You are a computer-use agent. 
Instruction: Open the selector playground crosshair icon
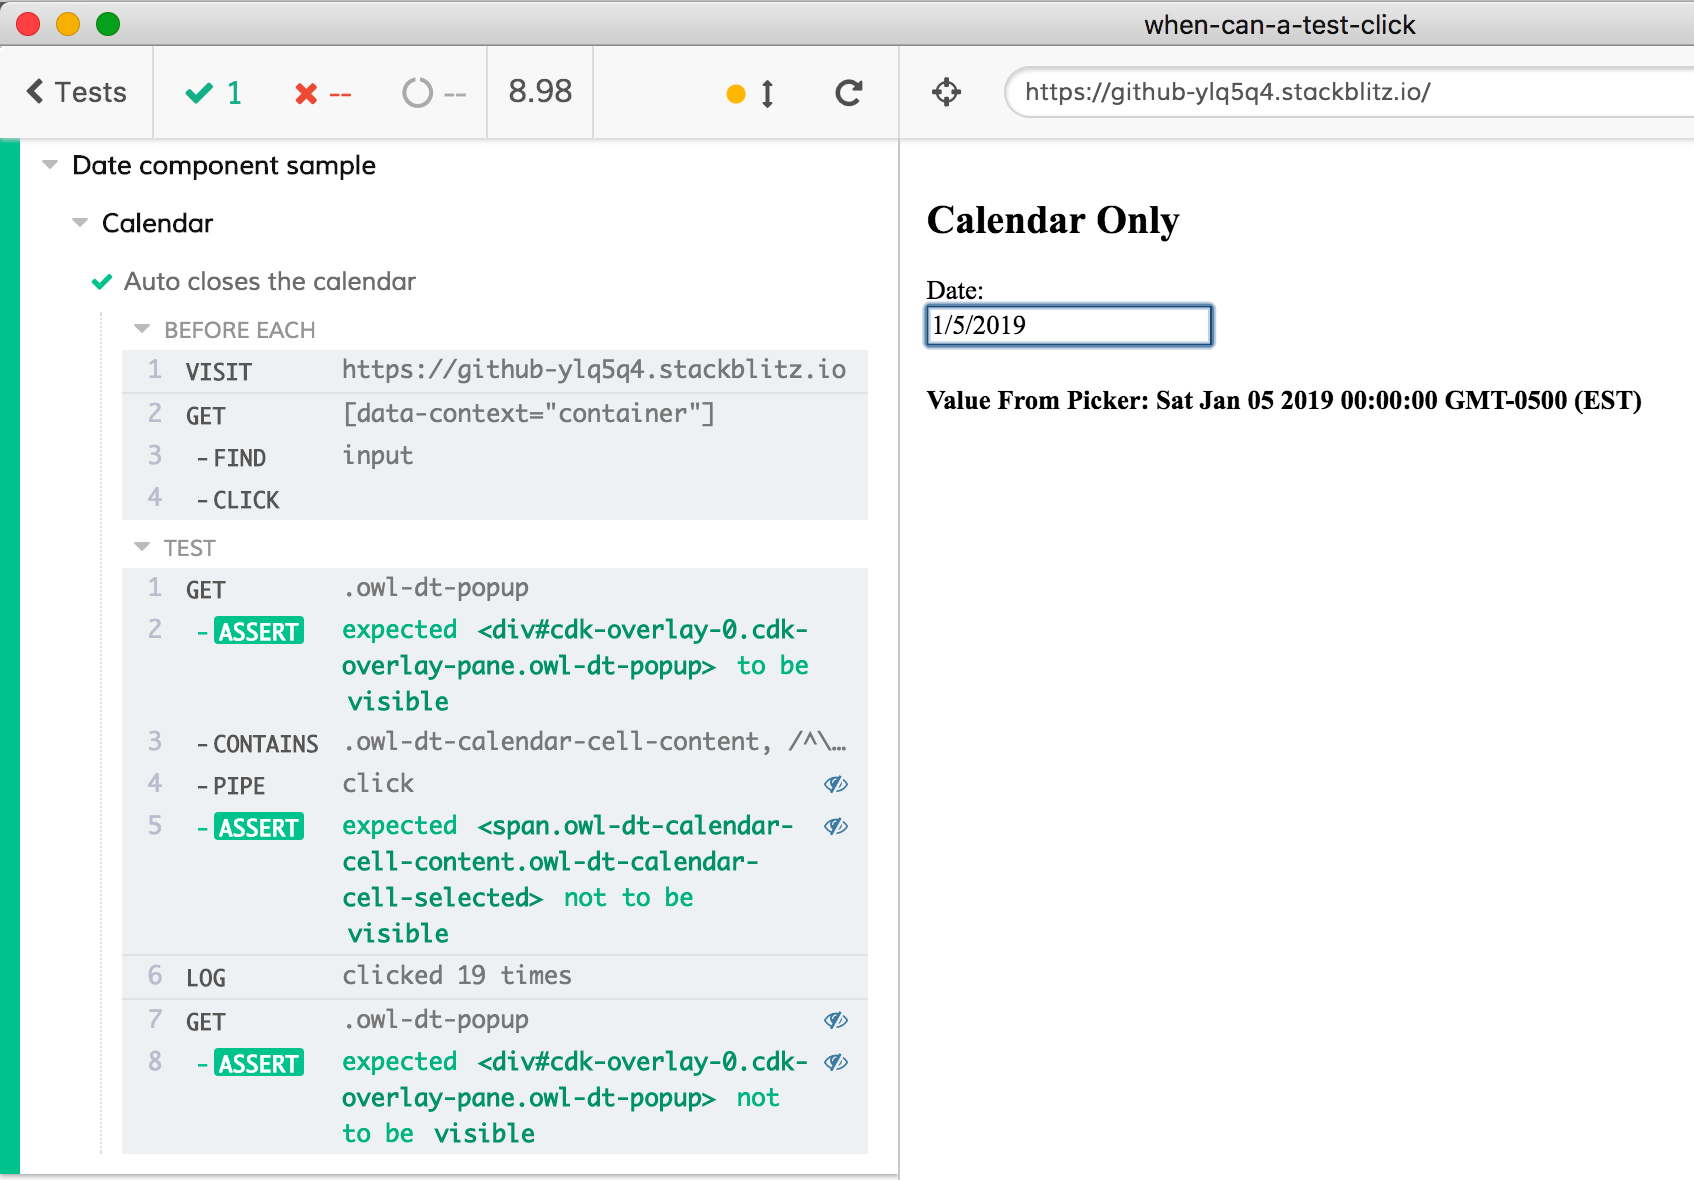pos(946,93)
